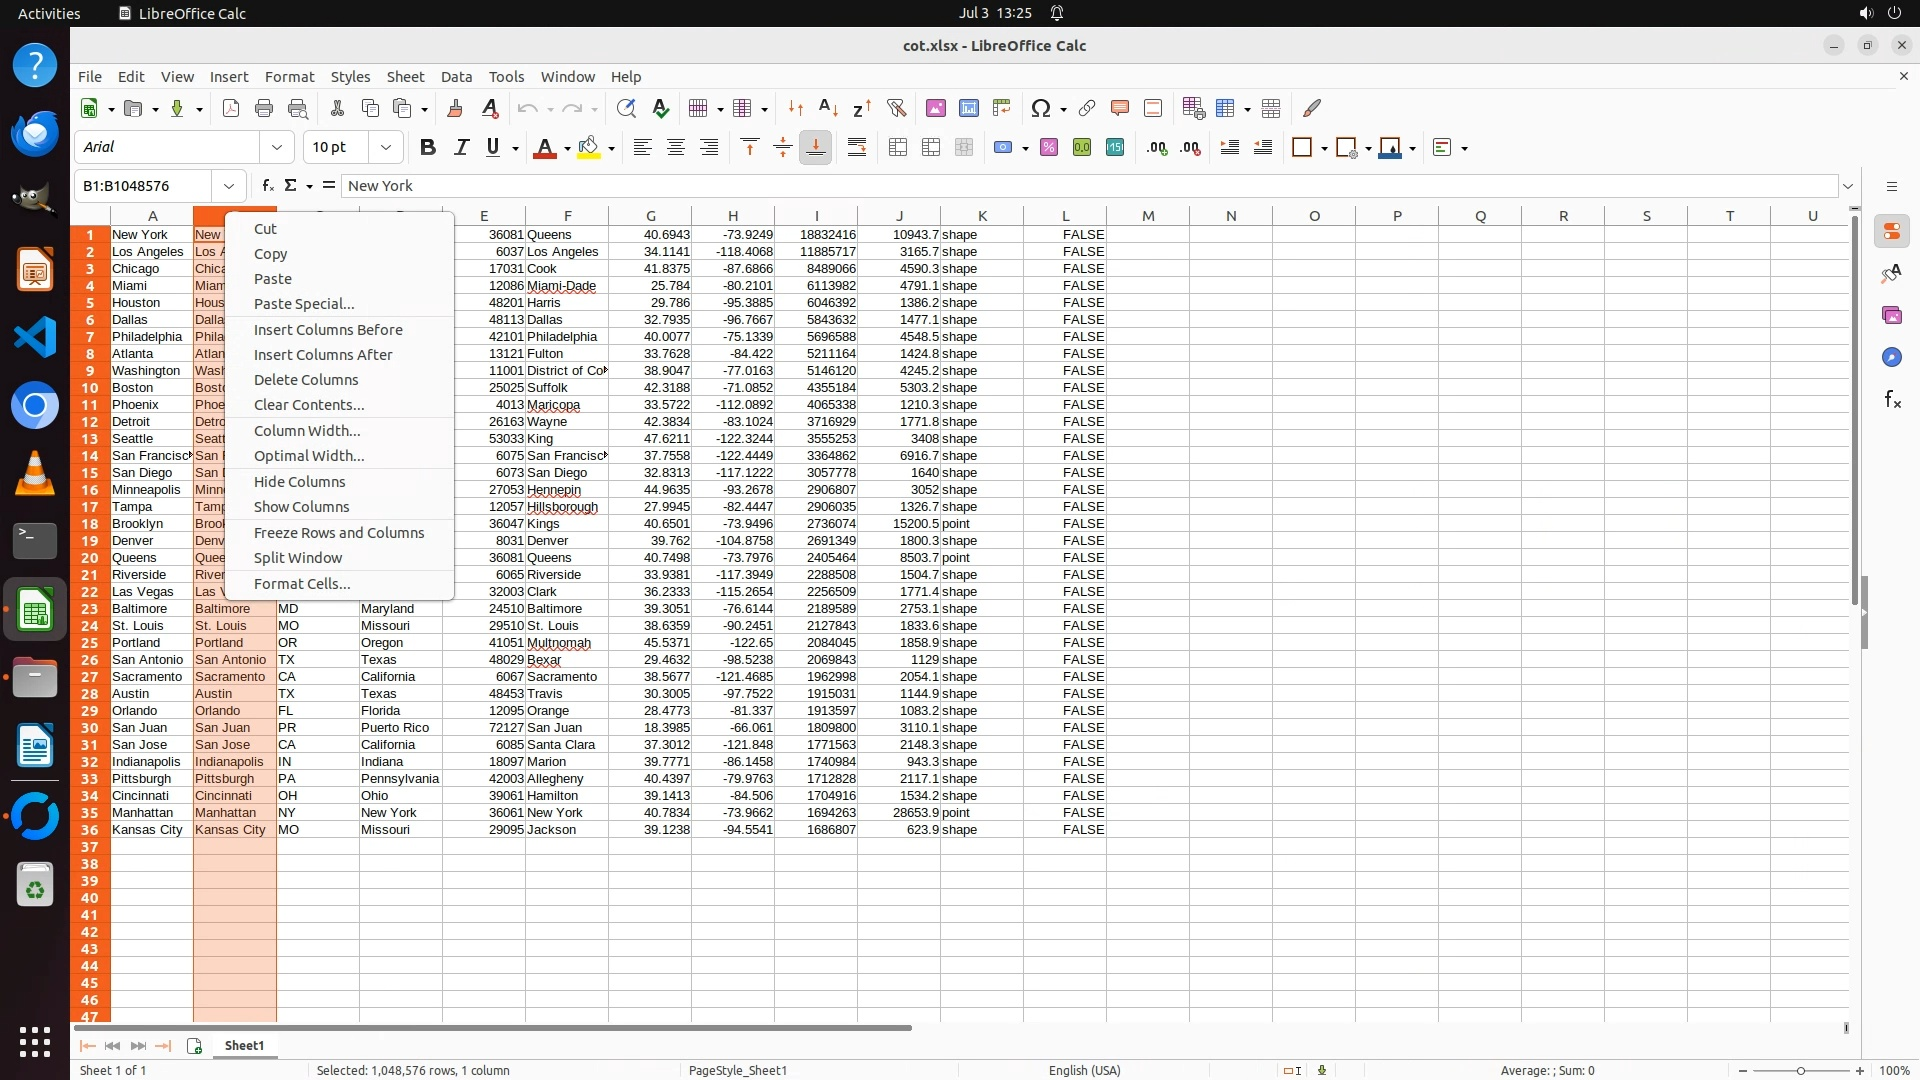Open the Sheet1 tab
1920x1080 pixels.
[244, 1045]
